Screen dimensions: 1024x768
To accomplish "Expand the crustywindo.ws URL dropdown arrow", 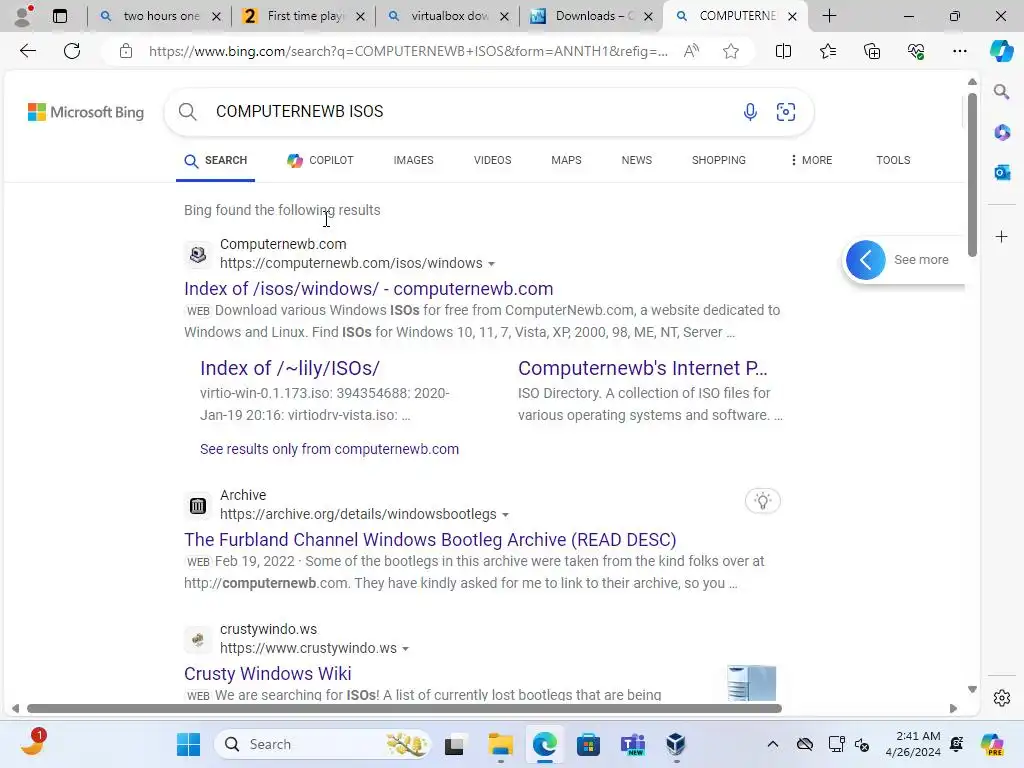I will pos(406,648).
